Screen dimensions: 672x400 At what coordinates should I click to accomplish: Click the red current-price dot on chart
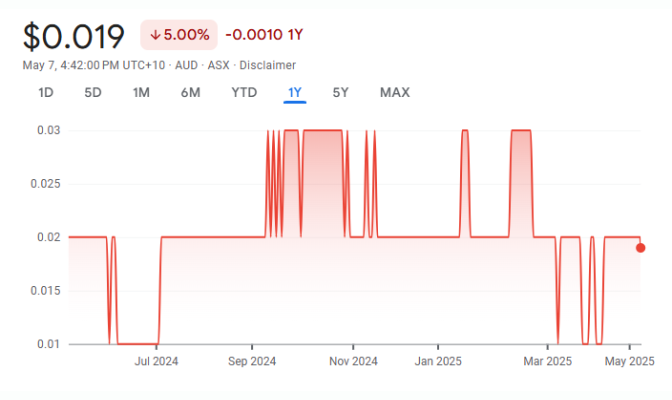640,248
